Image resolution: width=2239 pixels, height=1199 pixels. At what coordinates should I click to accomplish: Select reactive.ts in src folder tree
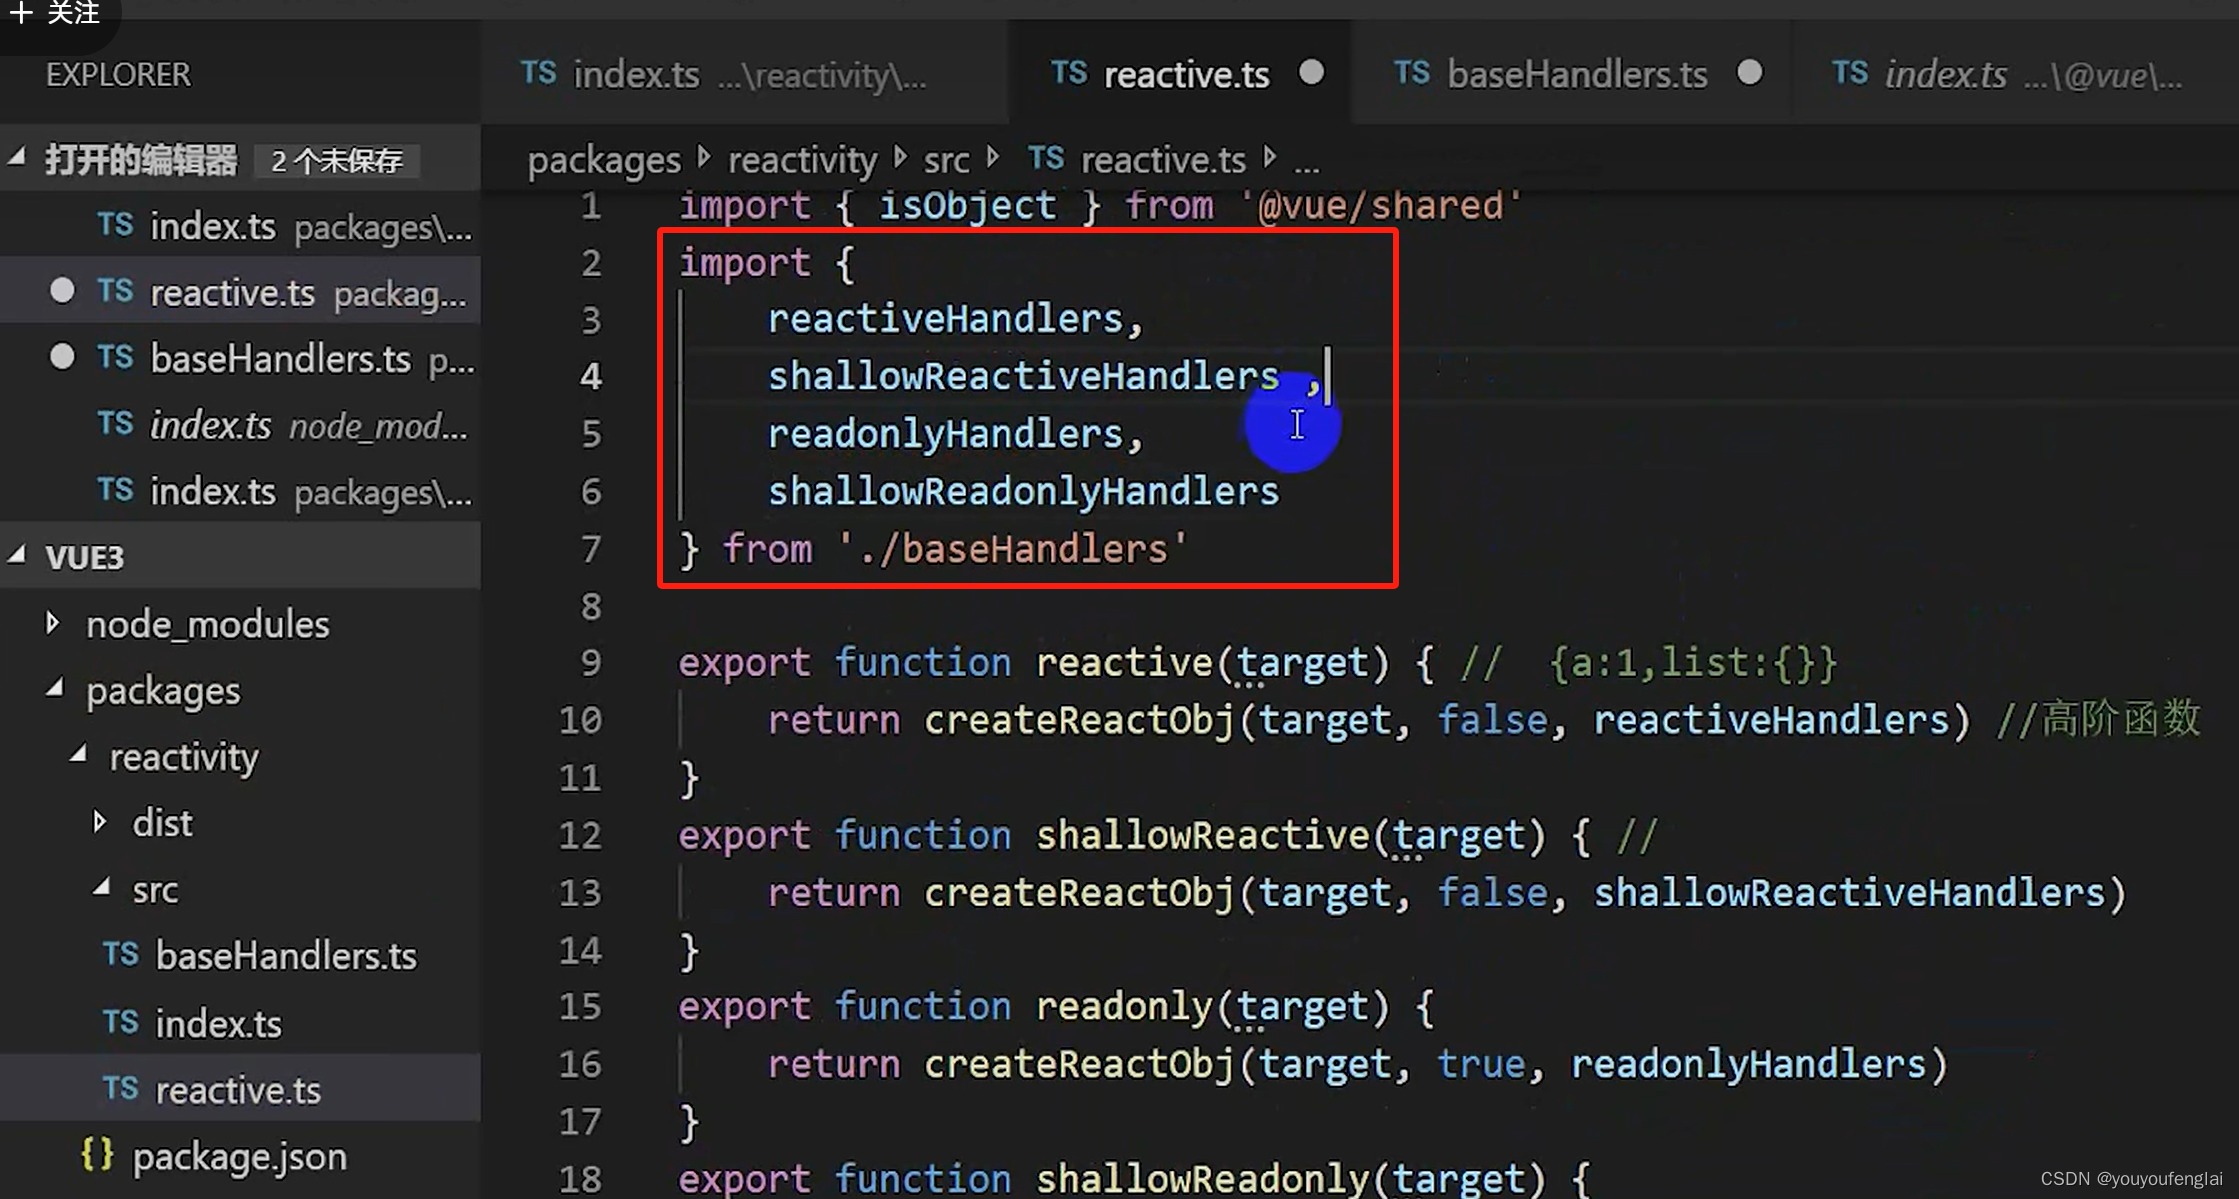[x=238, y=1090]
